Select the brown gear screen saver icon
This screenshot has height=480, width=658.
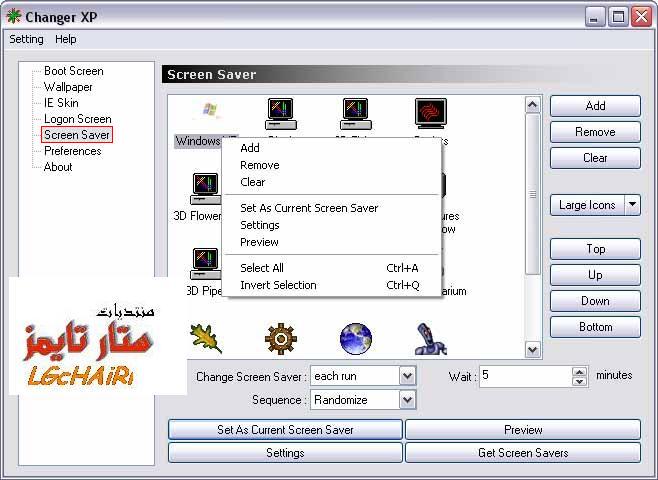pos(281,338)
